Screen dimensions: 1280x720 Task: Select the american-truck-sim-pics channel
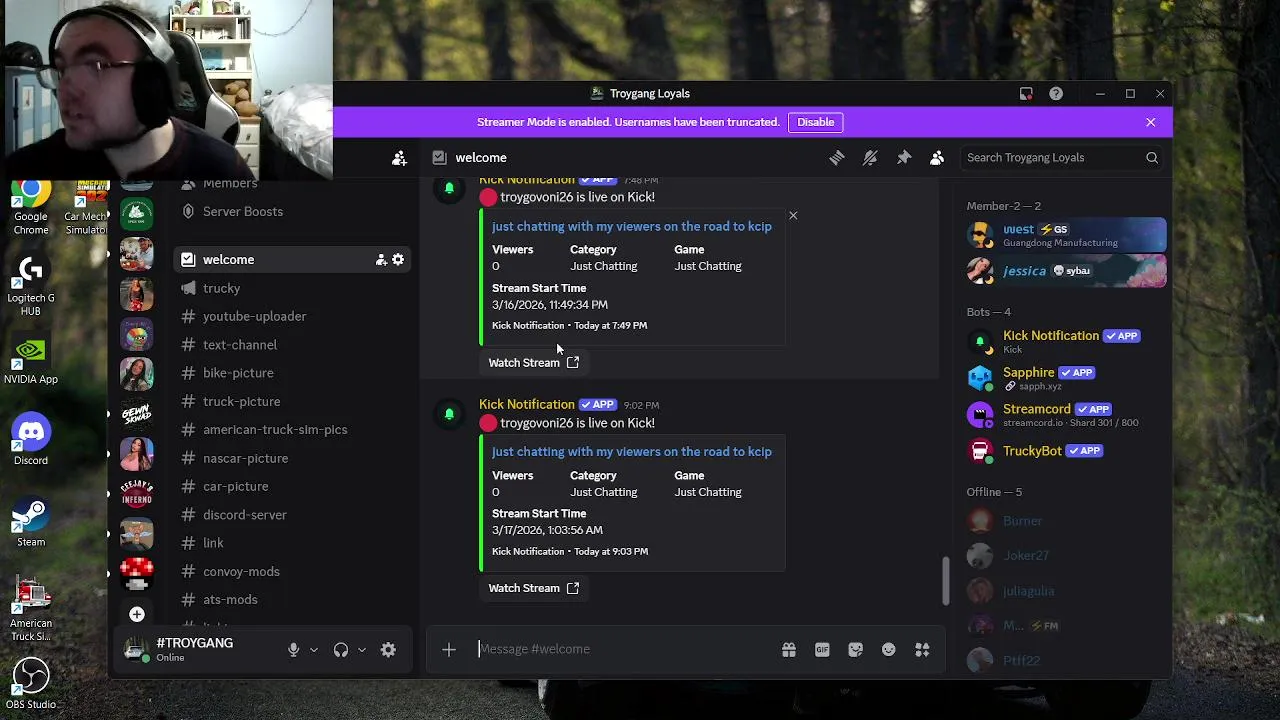pyautogui.click(x=290, y=430)
